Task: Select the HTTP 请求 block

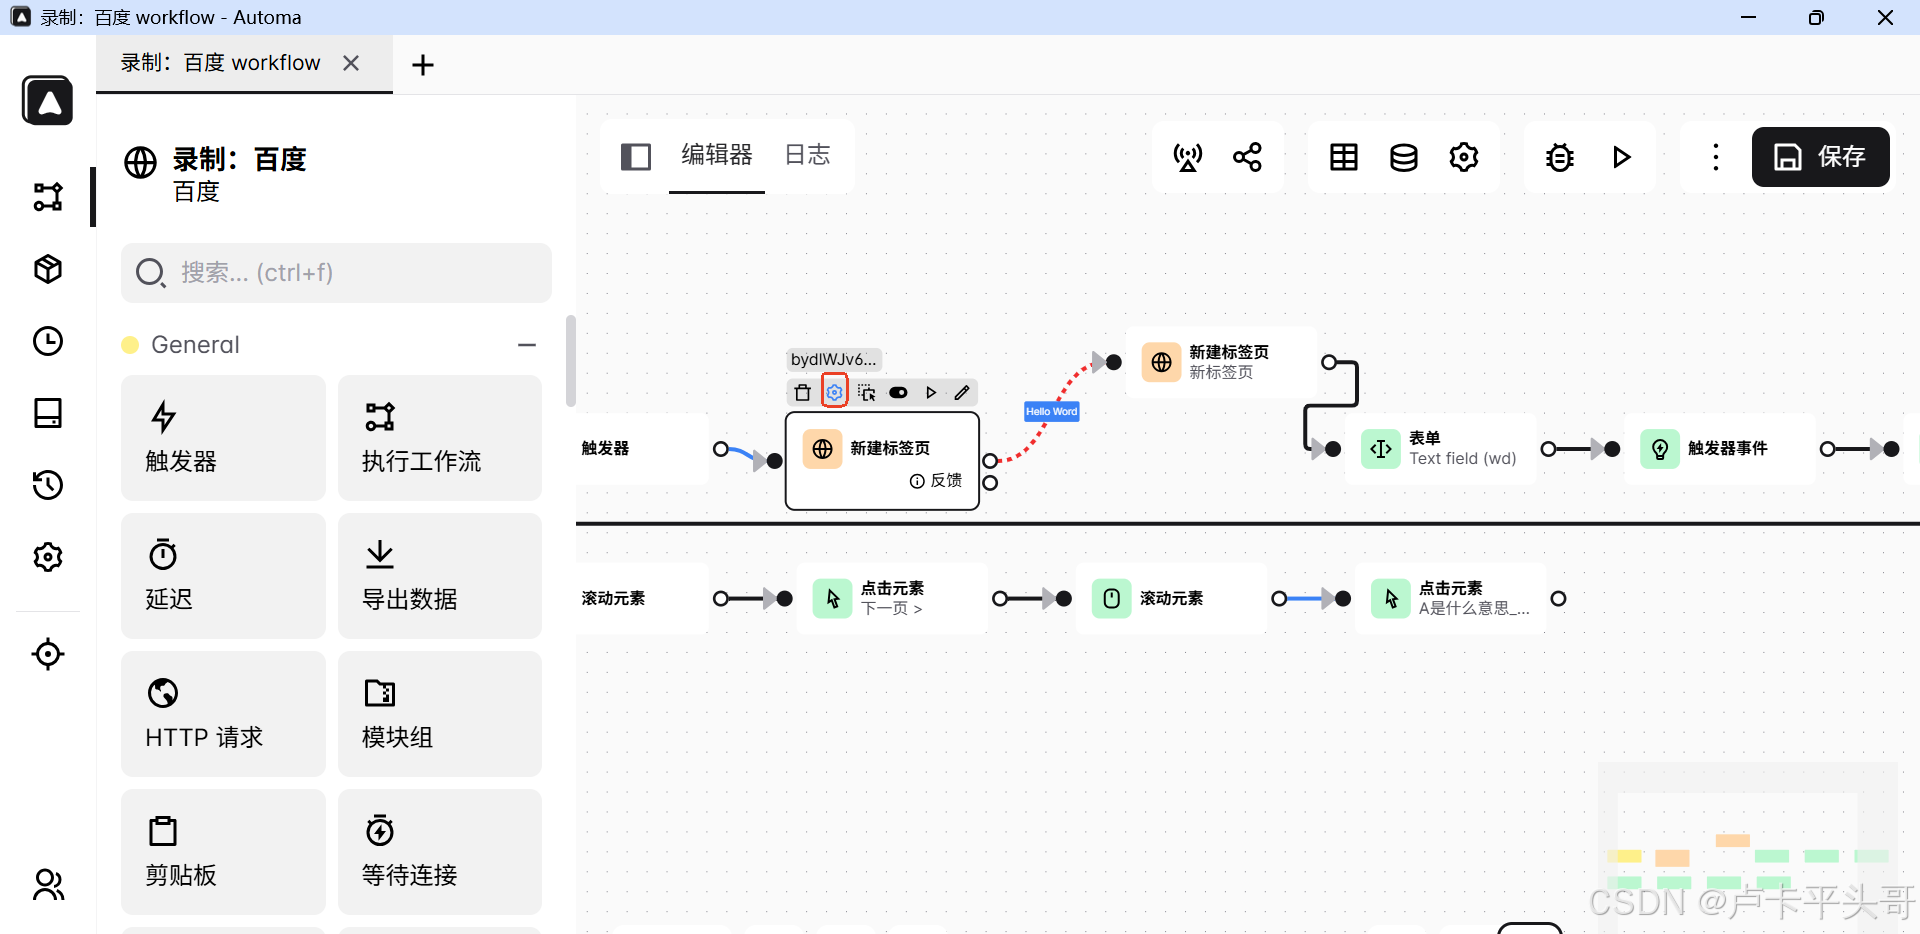Action: 223,713
